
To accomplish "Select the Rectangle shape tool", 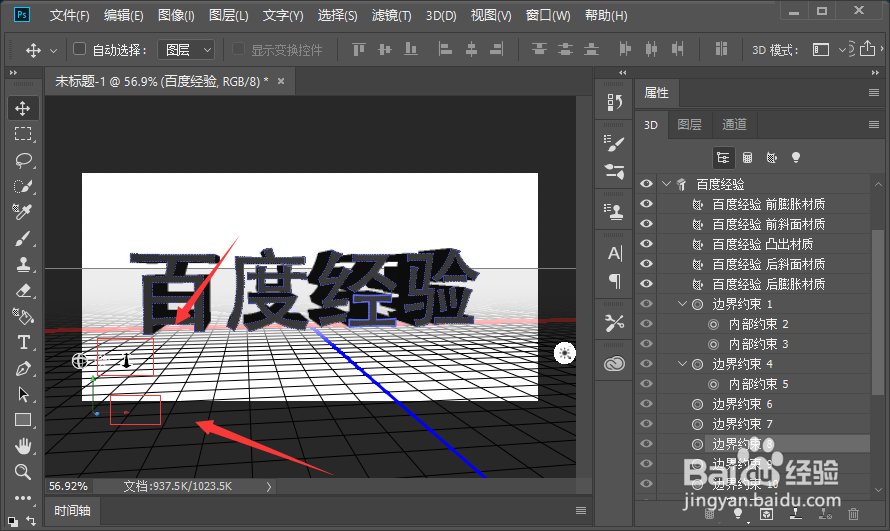I will pos(23,420).
